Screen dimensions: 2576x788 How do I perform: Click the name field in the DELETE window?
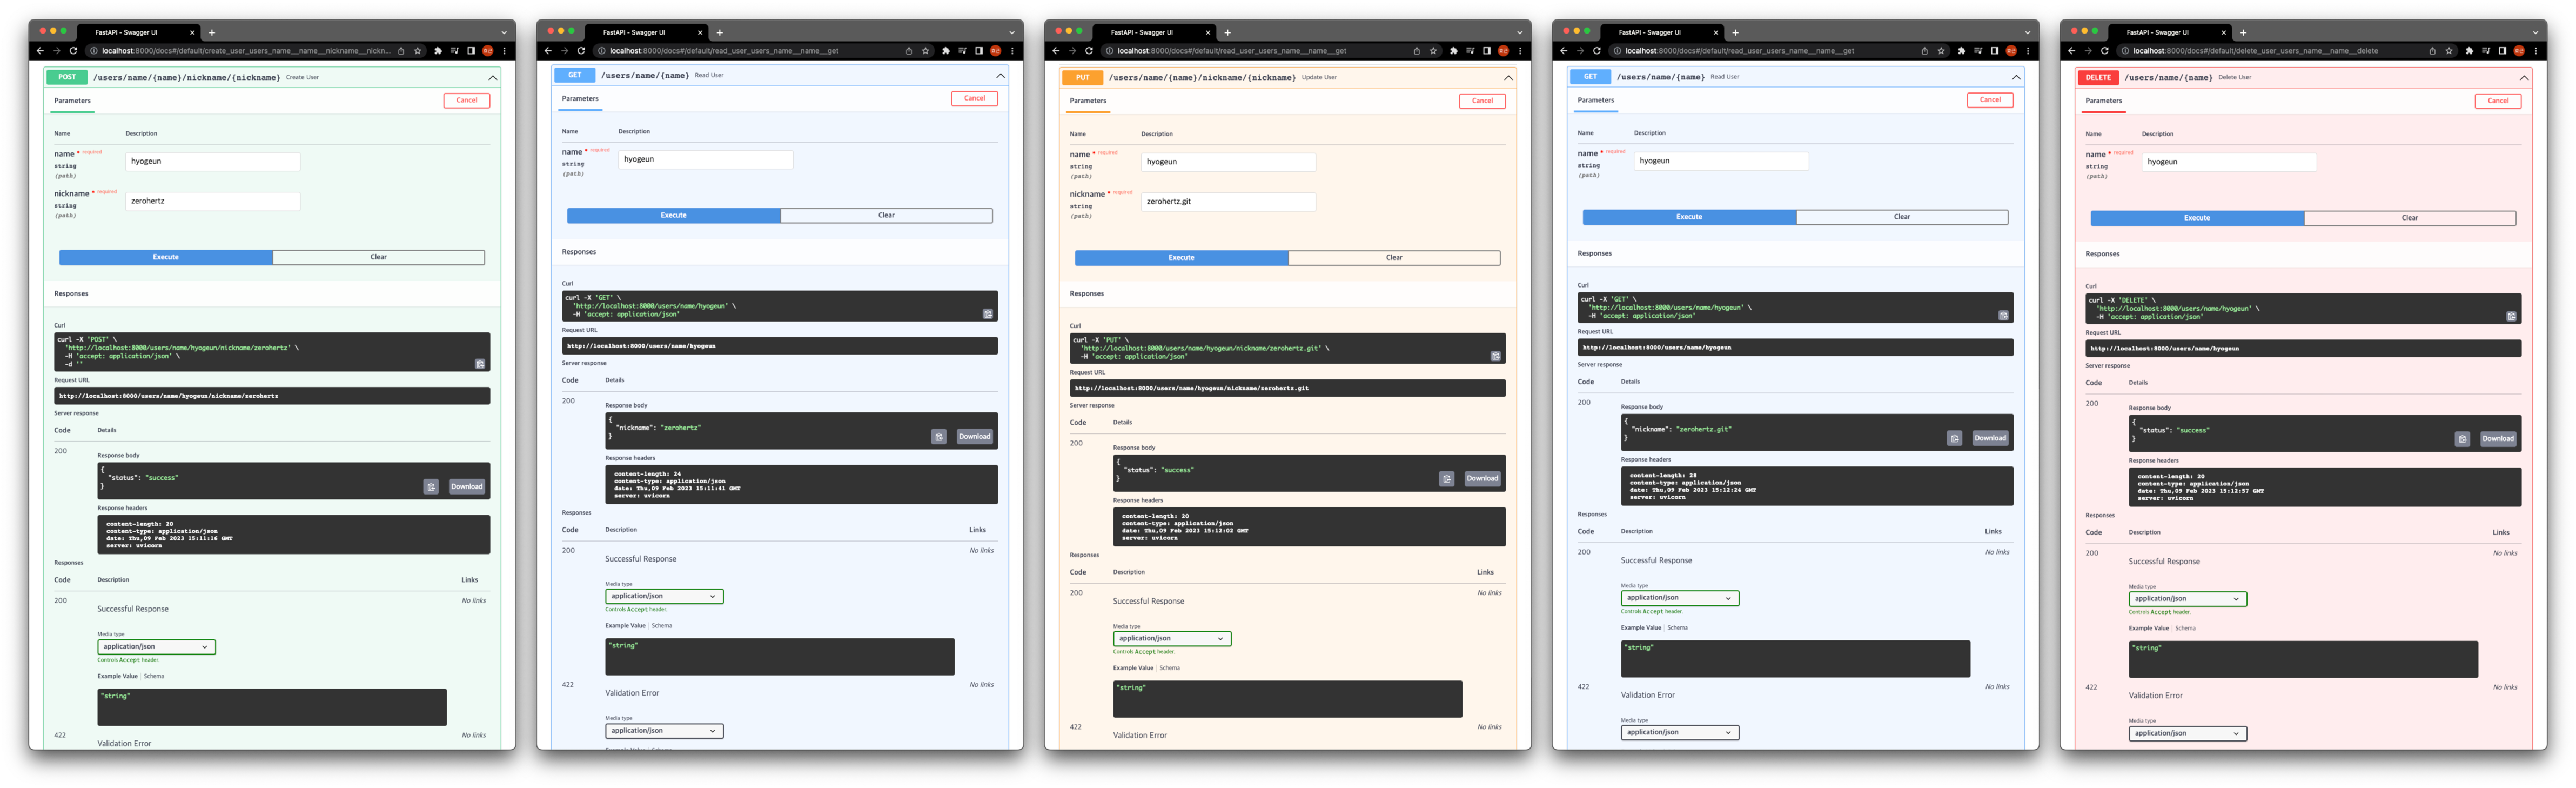pos(2229,162)
